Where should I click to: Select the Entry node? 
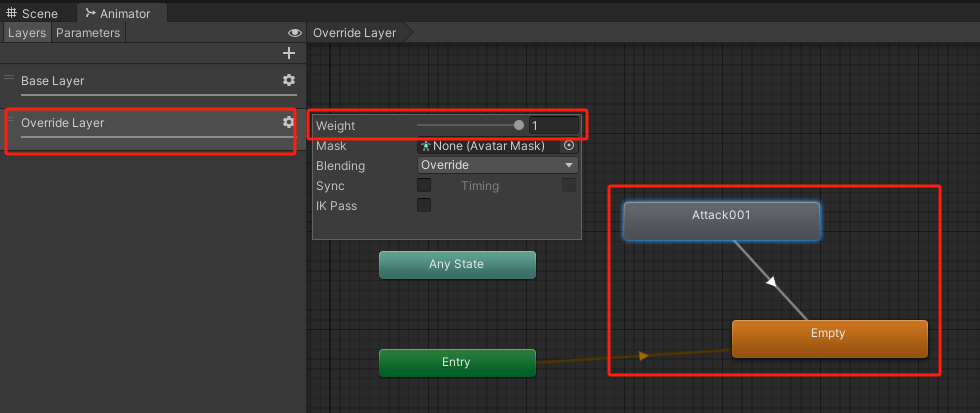(x=457, y=363)
